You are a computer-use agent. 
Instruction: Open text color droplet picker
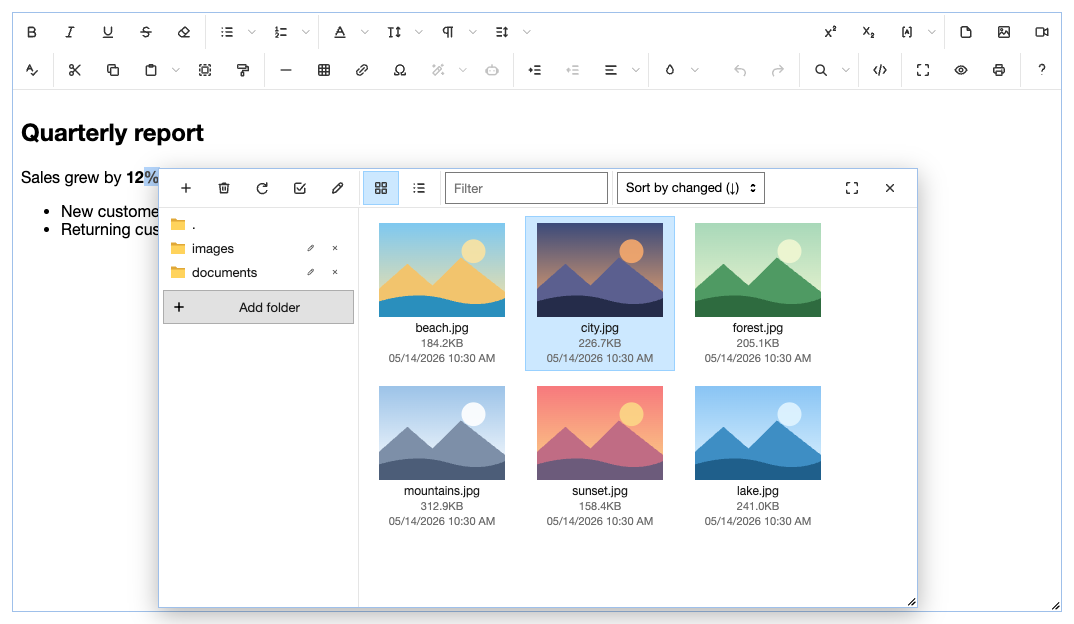click(x=670, y=70)
